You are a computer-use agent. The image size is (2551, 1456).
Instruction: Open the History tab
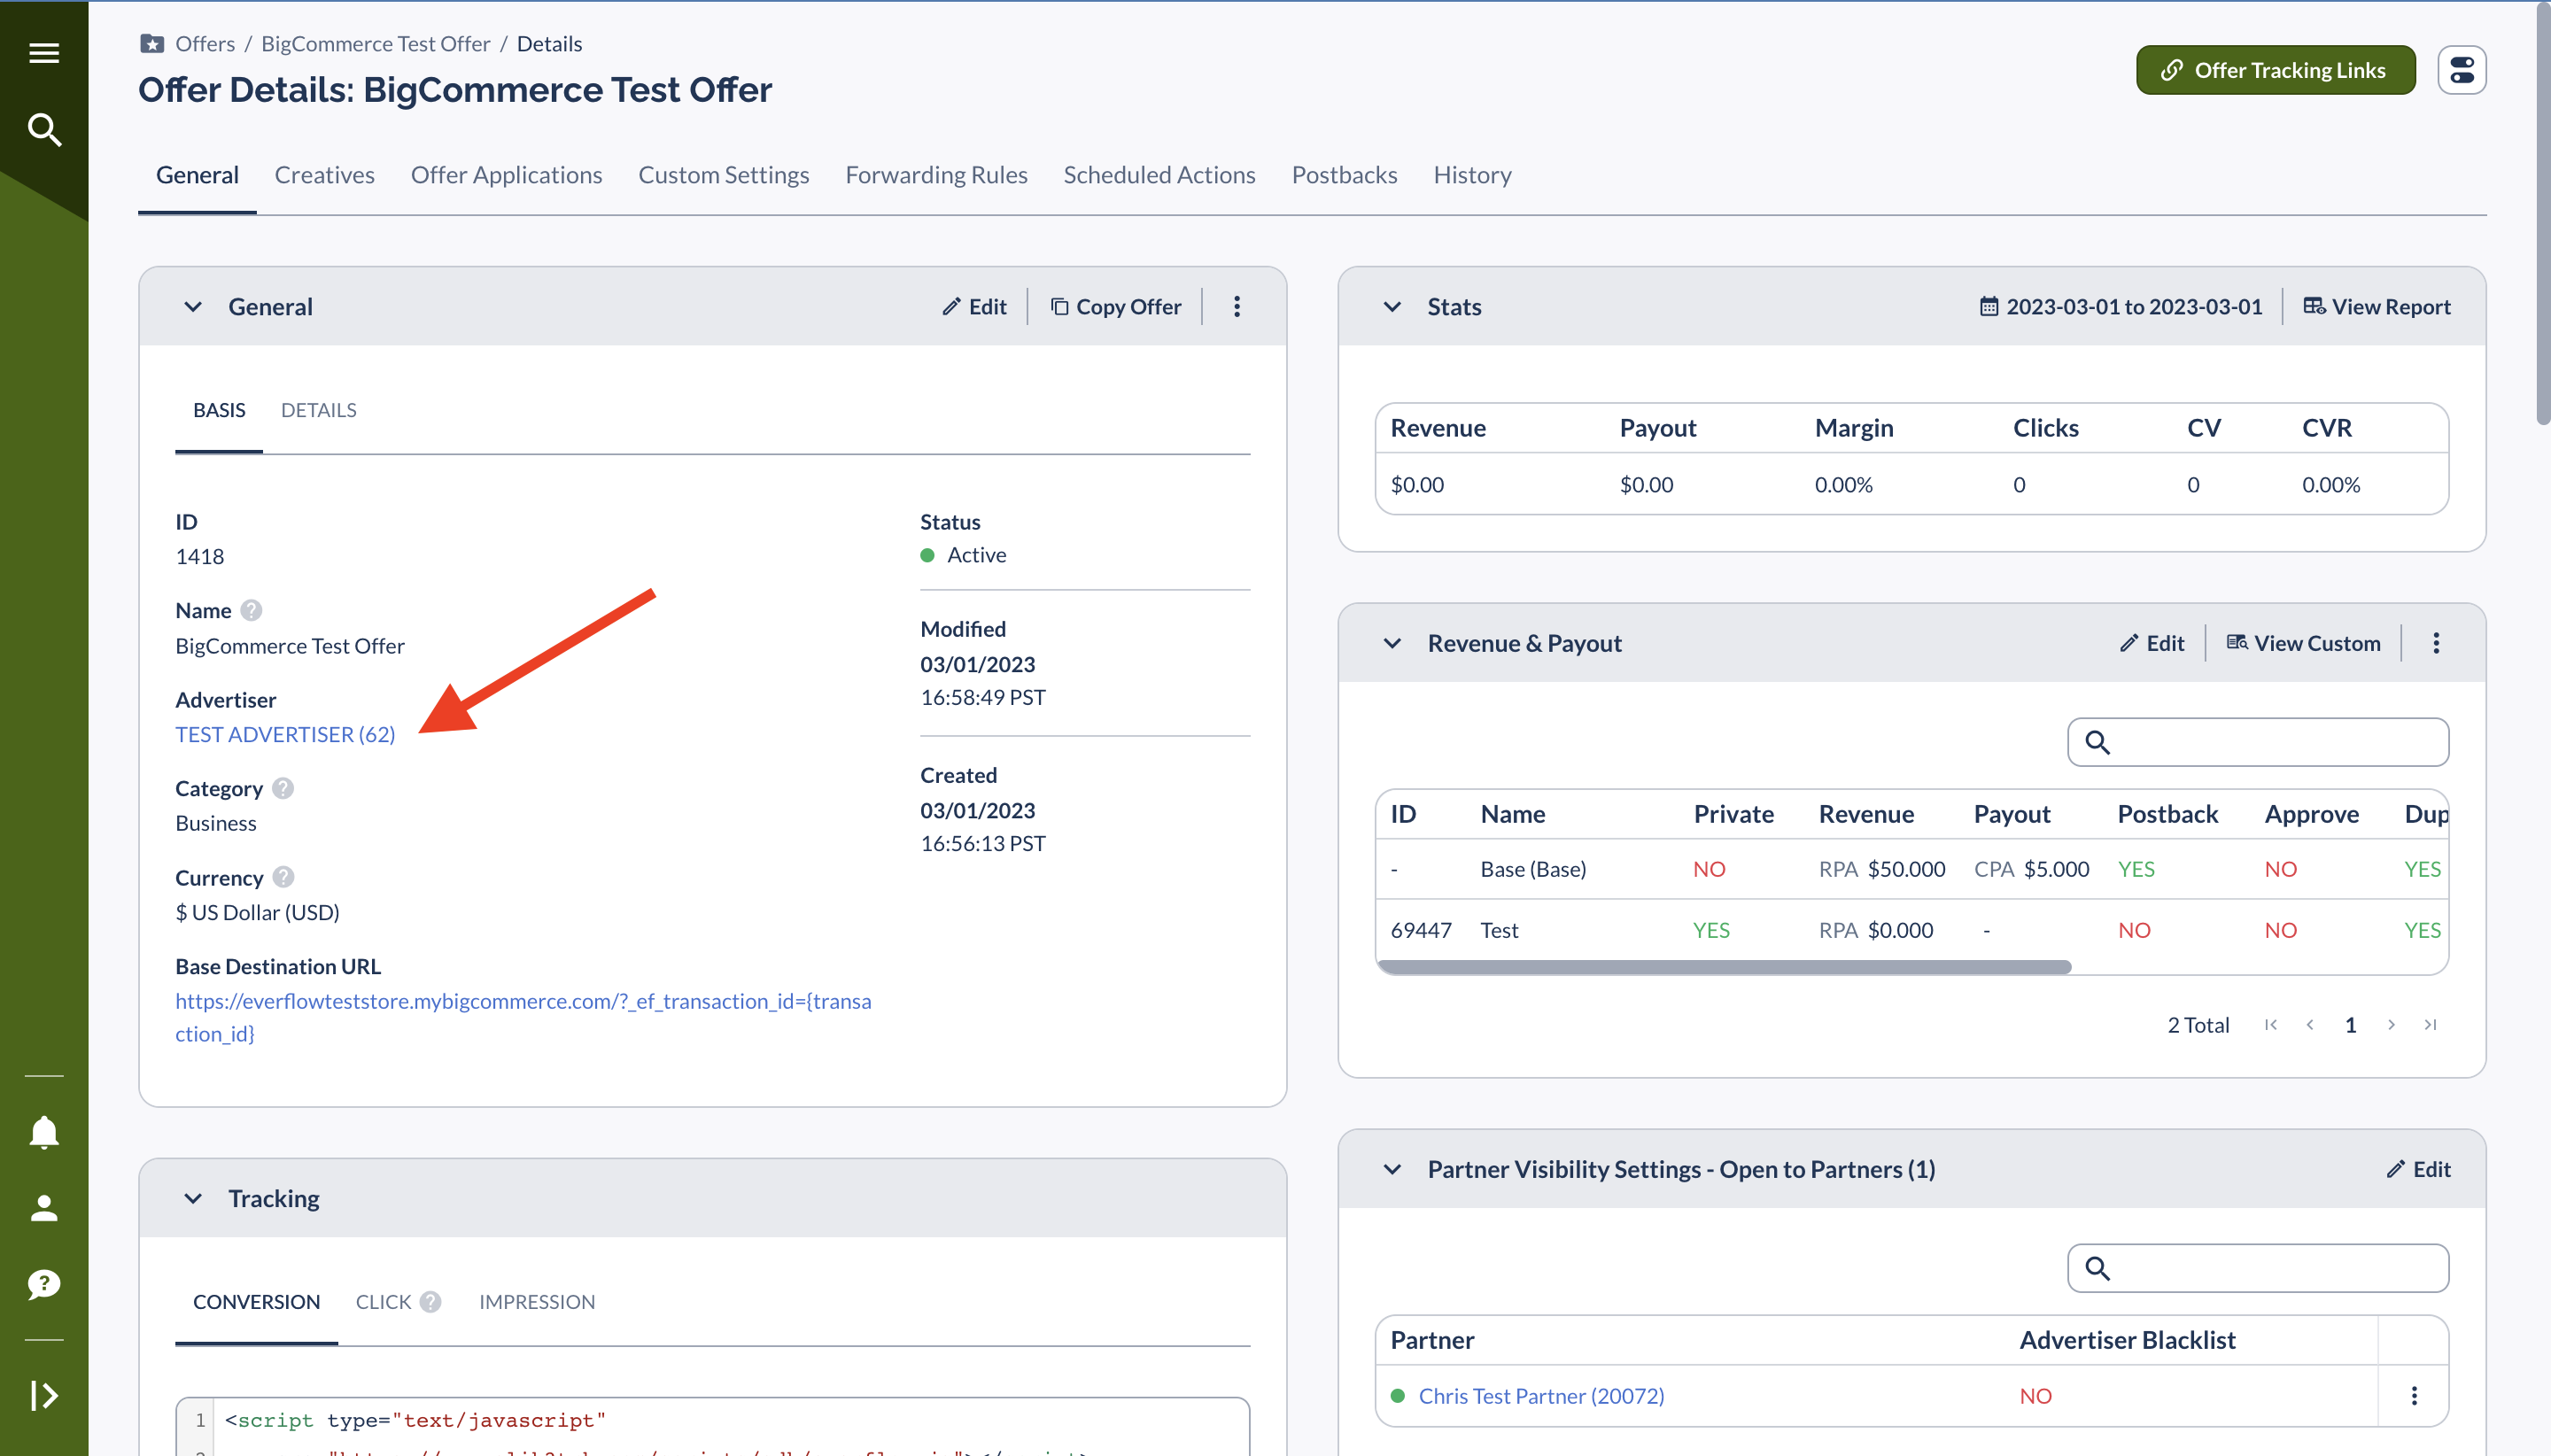pos(1473,175)
